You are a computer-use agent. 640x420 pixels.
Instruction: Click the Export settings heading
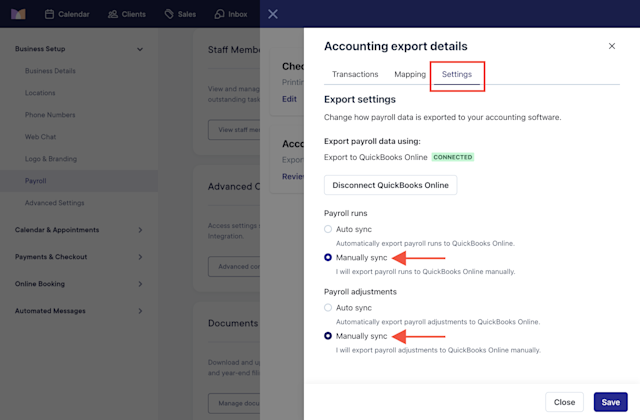360,100
